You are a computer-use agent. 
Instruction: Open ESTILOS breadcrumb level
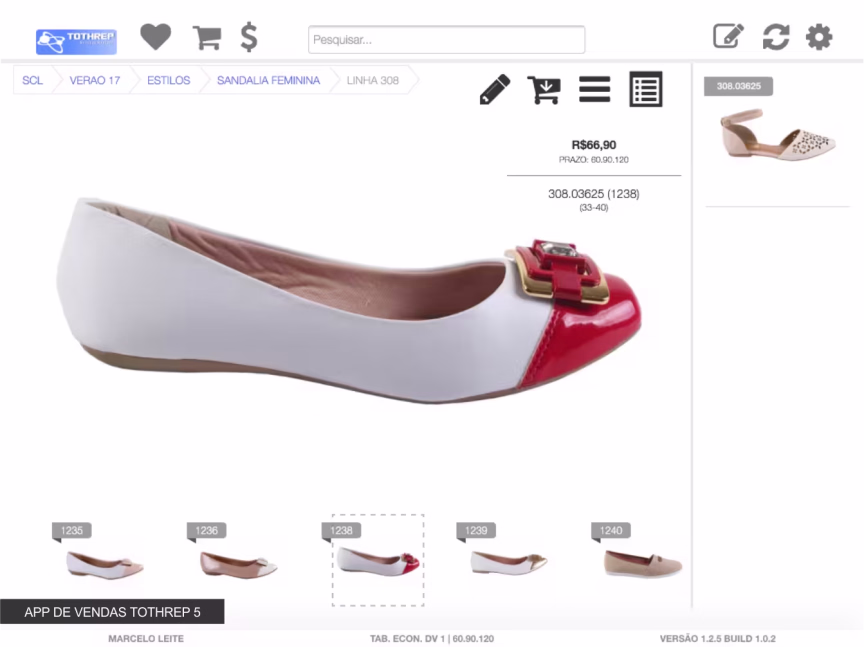(168, 81)
